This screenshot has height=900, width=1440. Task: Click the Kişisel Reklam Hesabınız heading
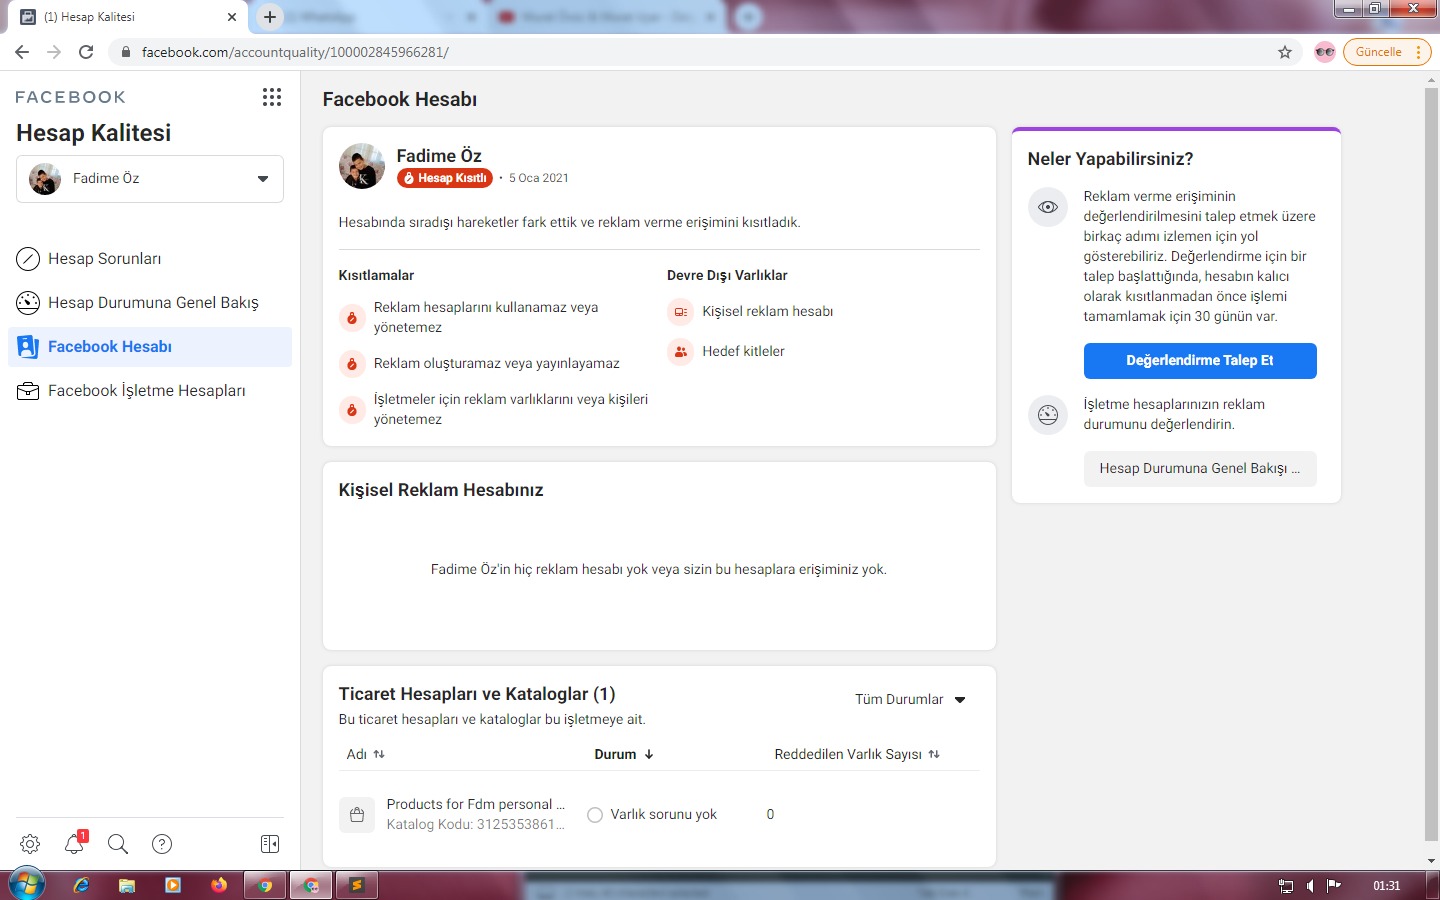[x=441, y=490]
